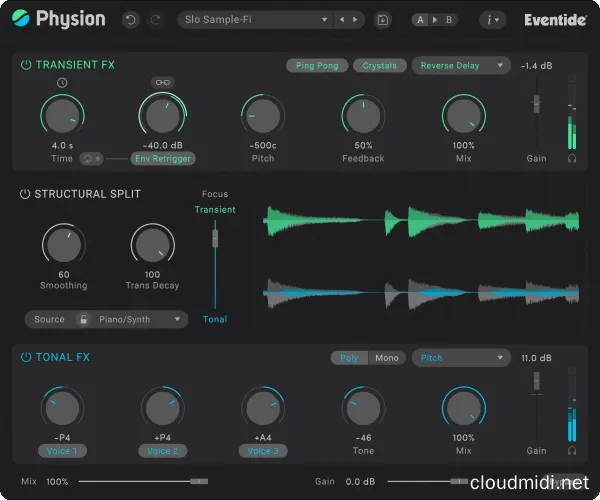Click the Tonal focus label
Image resolution: width=600 pixels, height=500 pixels.
click(215, 319)
